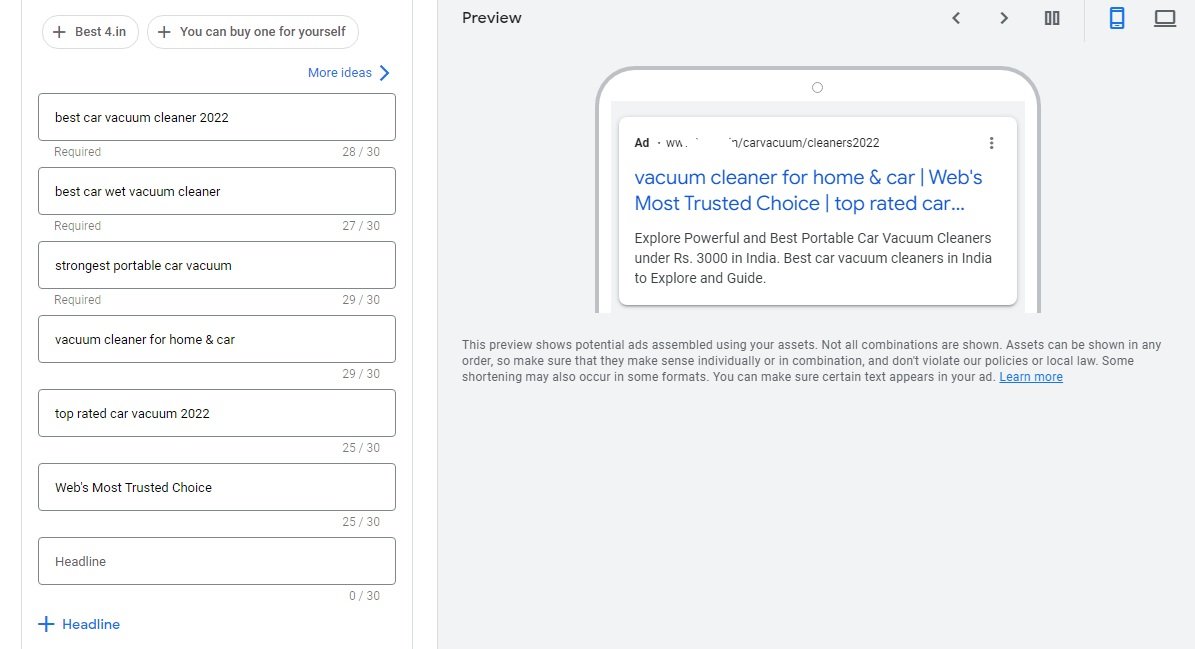Edit 'vacuum cleaner for home & car' field
This screenshot has height=649, width=1195.
pyautogui.click(x=216, y=339)
